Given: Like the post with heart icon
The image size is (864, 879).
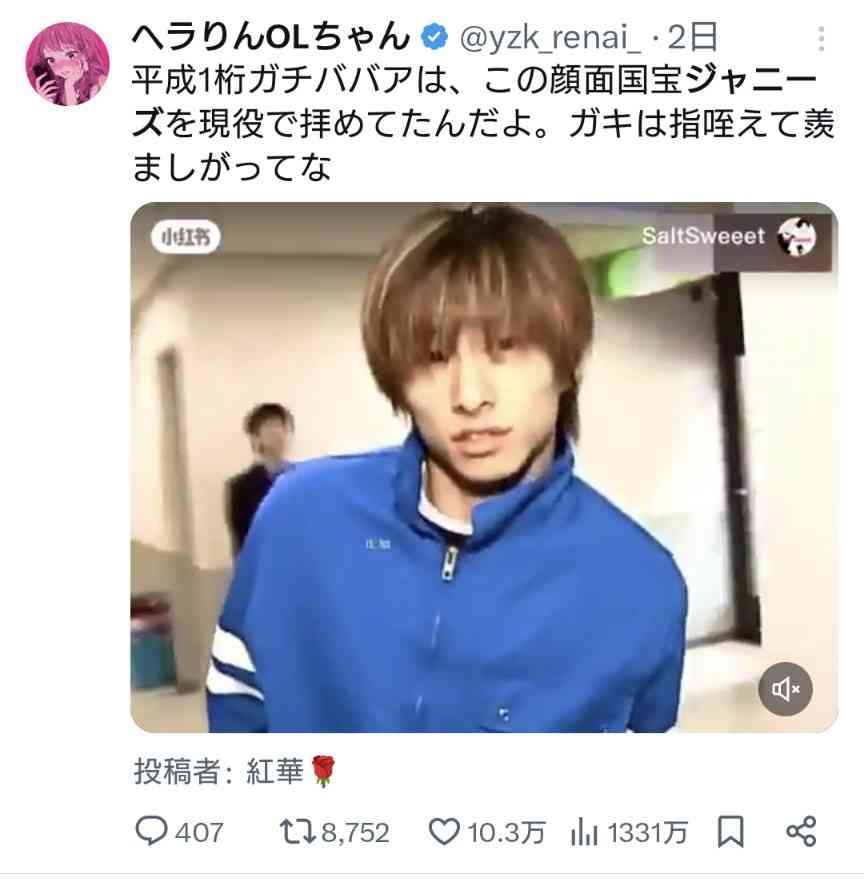Looking at the screenshot, I should pyautogui.click(x=444, y=831).
